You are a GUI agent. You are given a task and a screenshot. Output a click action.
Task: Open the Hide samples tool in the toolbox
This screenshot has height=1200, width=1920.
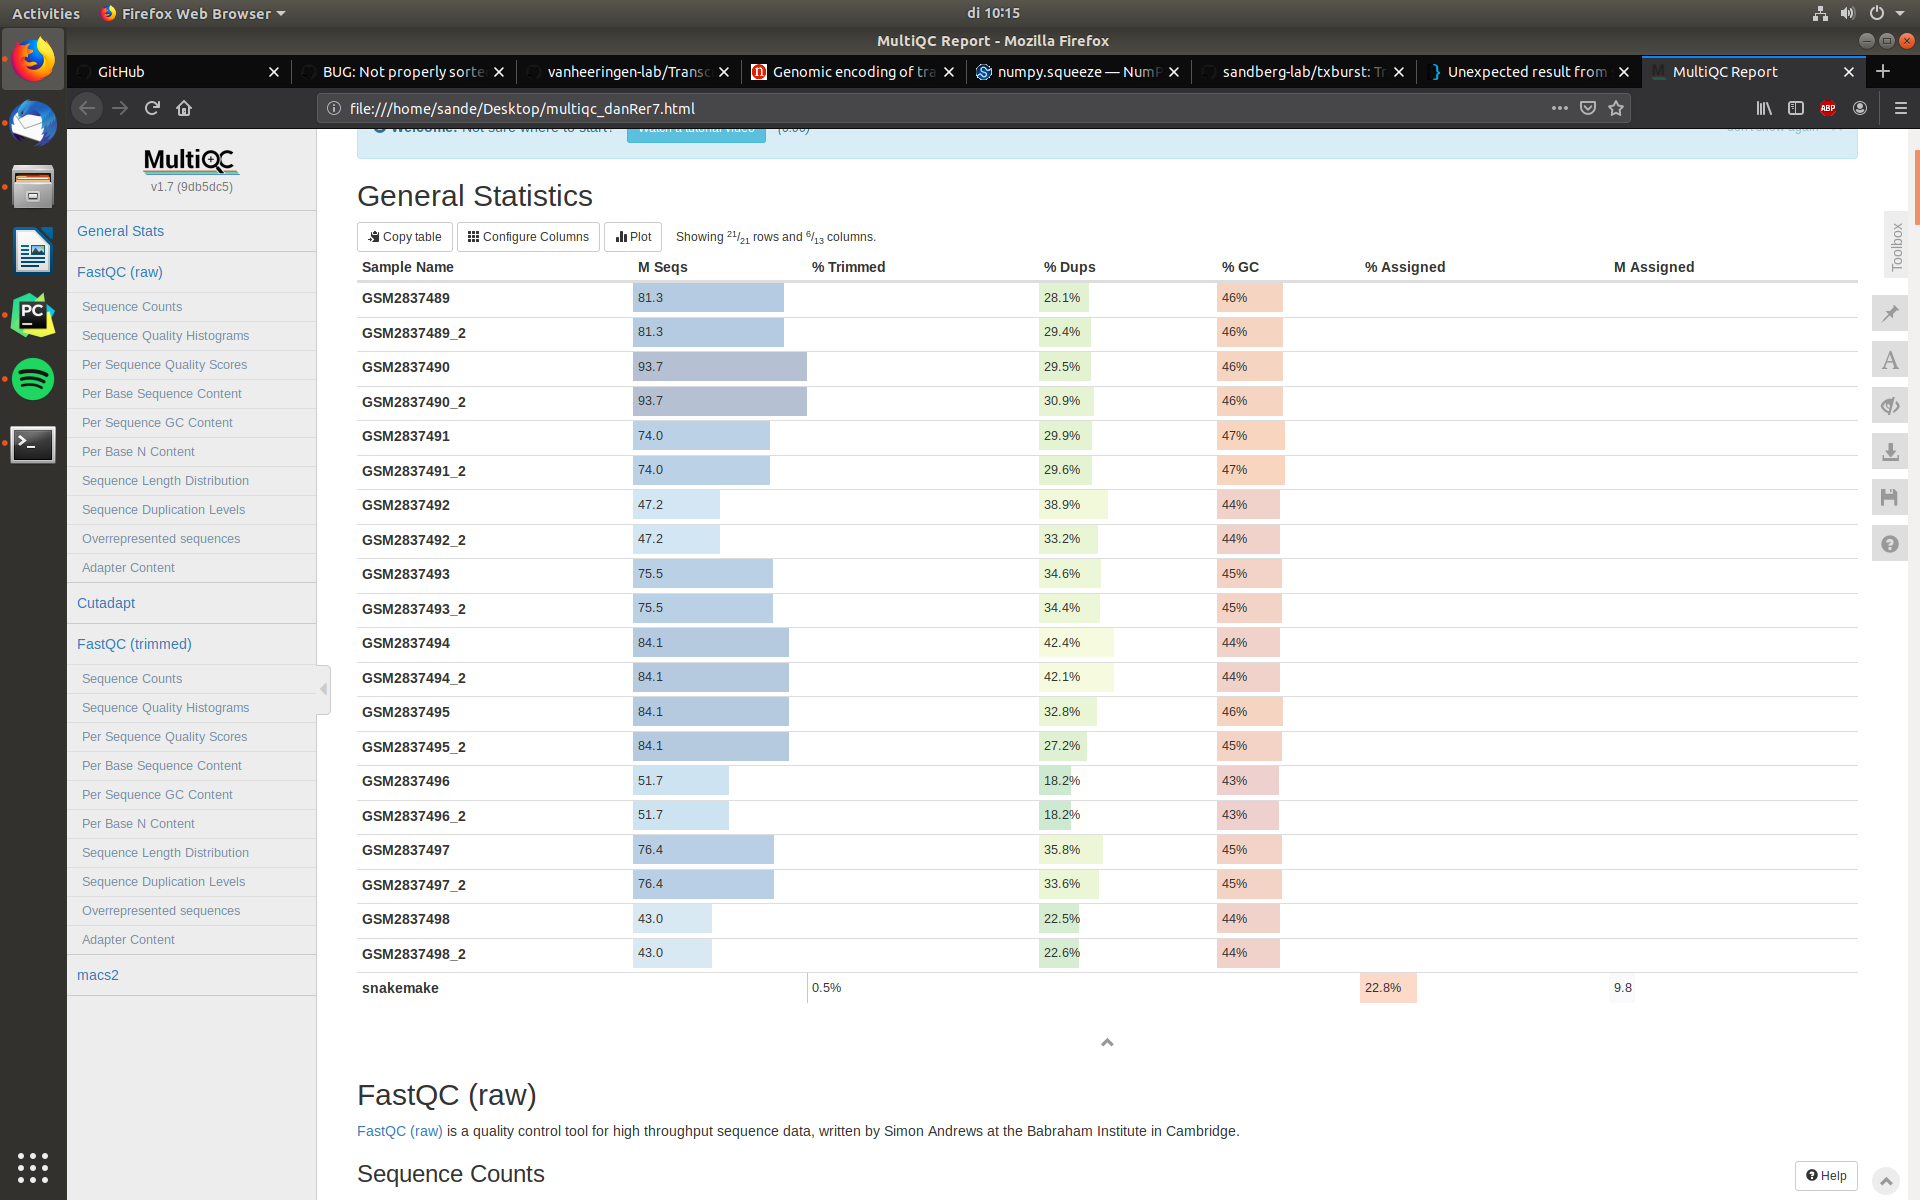point(1890,405)
